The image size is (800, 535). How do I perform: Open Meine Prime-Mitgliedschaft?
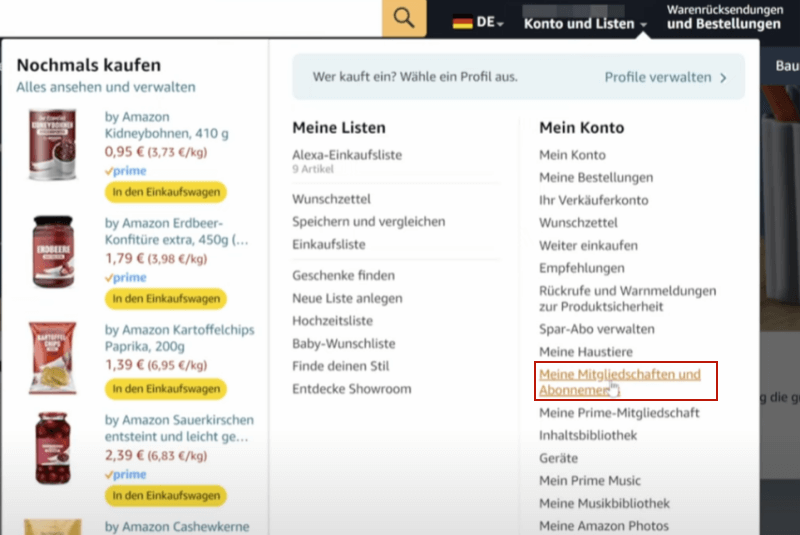pyautogui.click(x=619, y=413)
